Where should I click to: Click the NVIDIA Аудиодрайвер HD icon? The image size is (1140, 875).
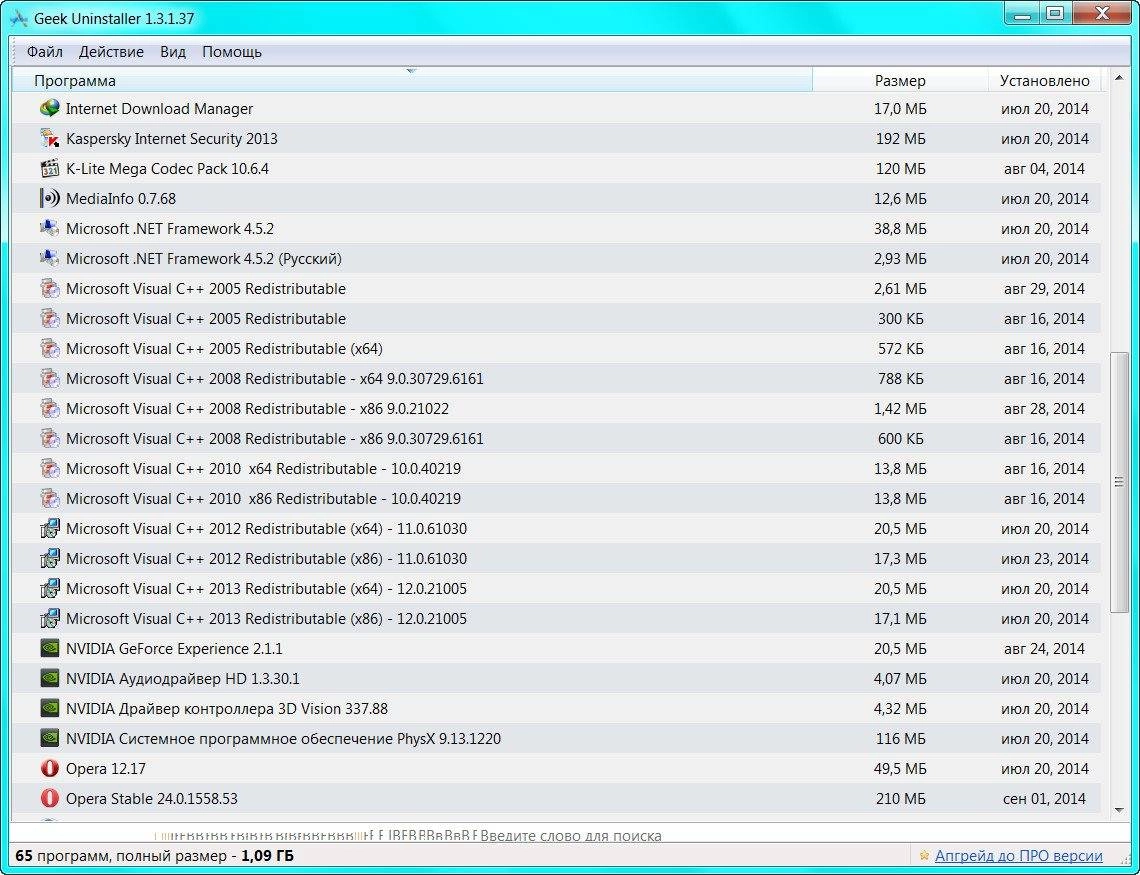49,678
